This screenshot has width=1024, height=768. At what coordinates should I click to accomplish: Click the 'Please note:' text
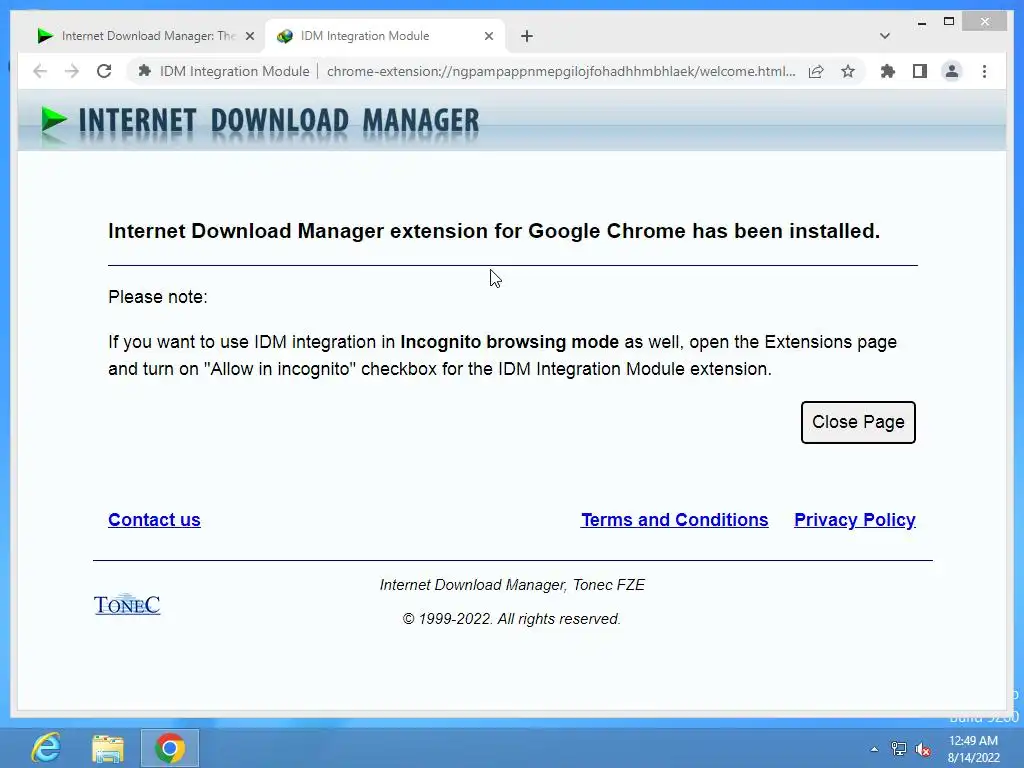pyautogui.click(x=158, y=297)
